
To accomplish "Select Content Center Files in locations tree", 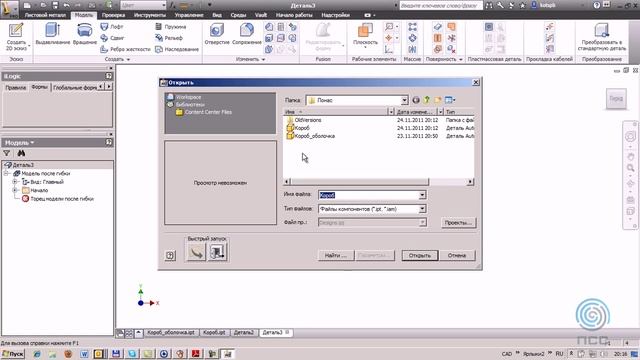I will [x=204, y=112].
